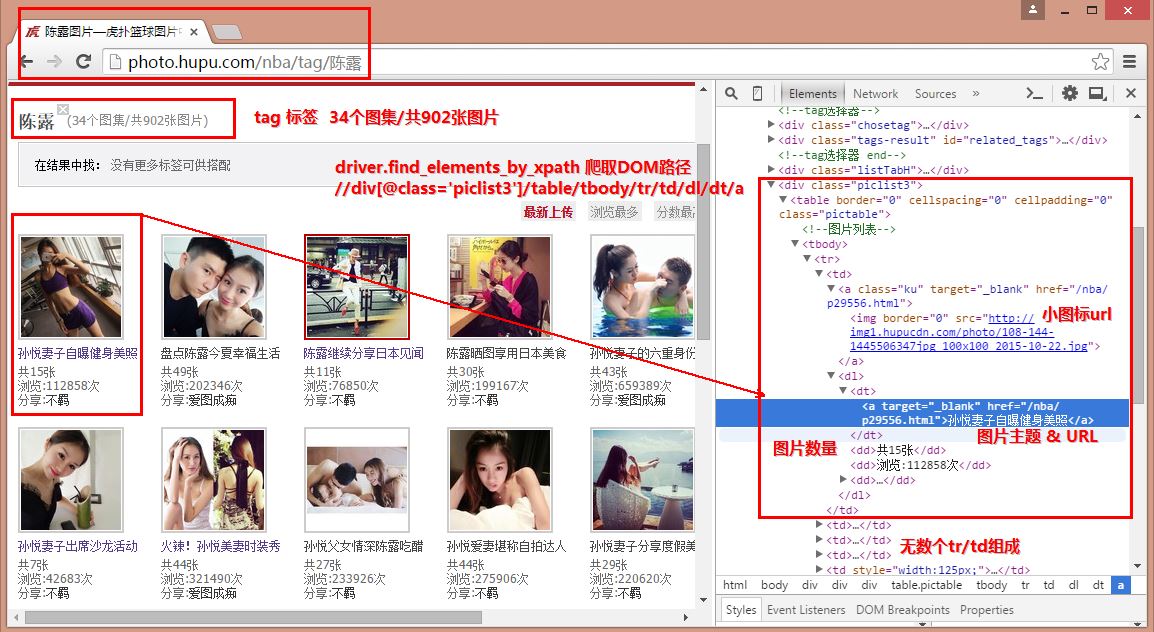This screenshot has width=1154, height=632.
Task: Open DevTools settings gear
Action: [x=1069, y=93]
